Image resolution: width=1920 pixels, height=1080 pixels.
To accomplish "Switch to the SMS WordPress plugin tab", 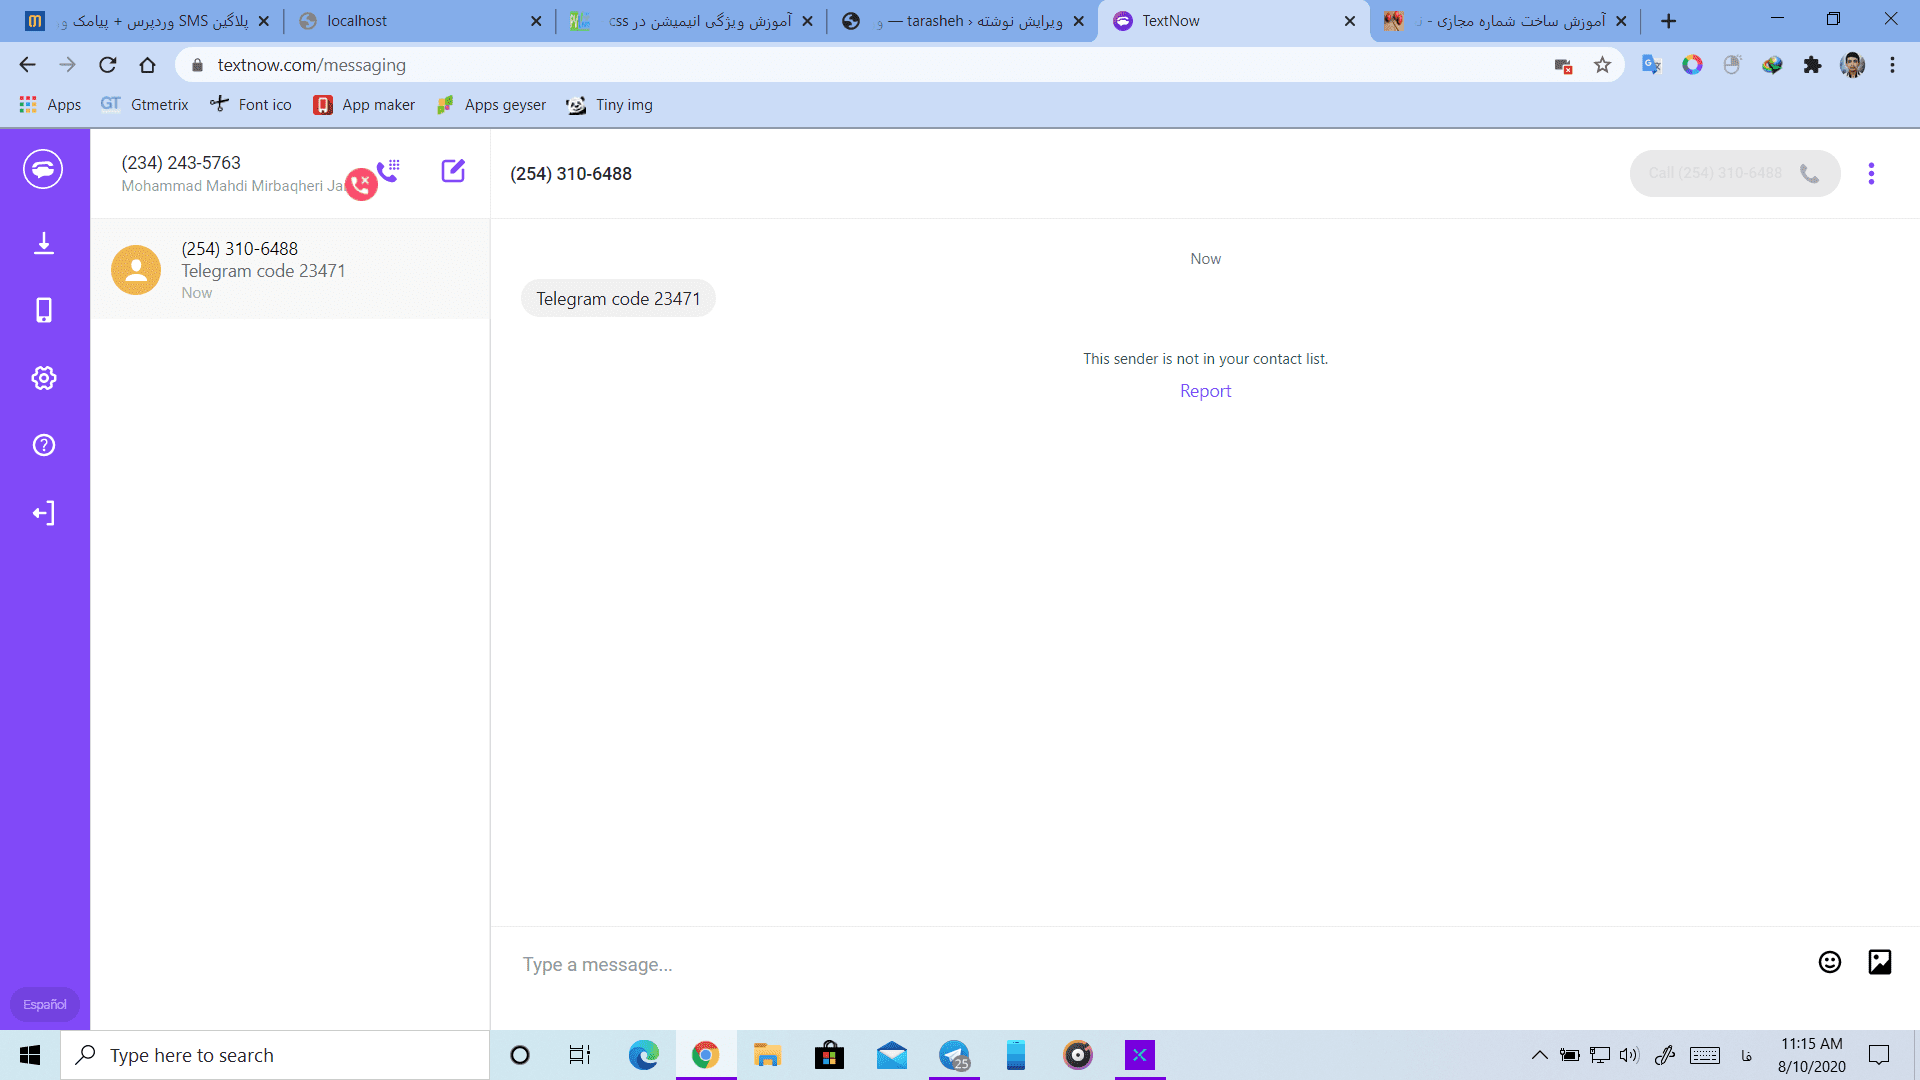I will point(148,21).
